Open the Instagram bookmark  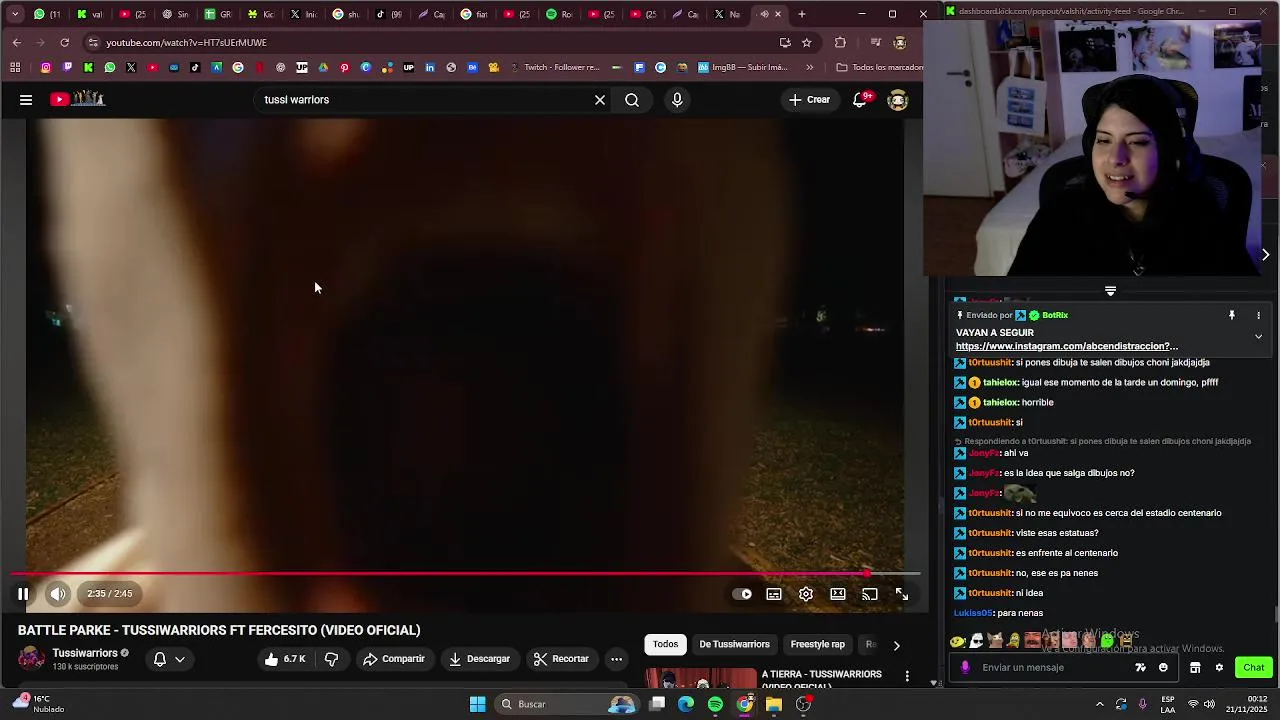(x=46, y=68)
